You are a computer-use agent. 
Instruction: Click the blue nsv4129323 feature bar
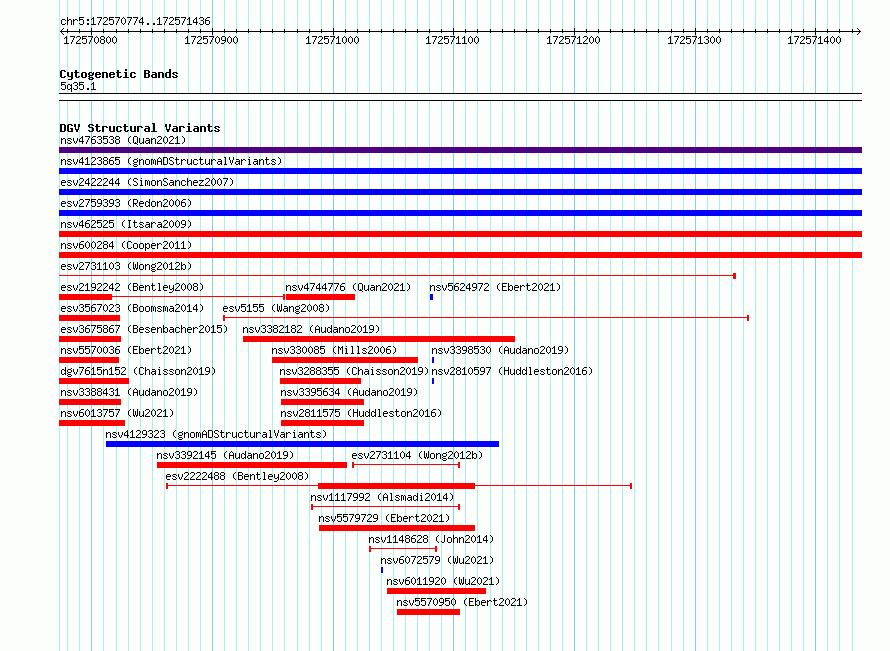(303, 444)
